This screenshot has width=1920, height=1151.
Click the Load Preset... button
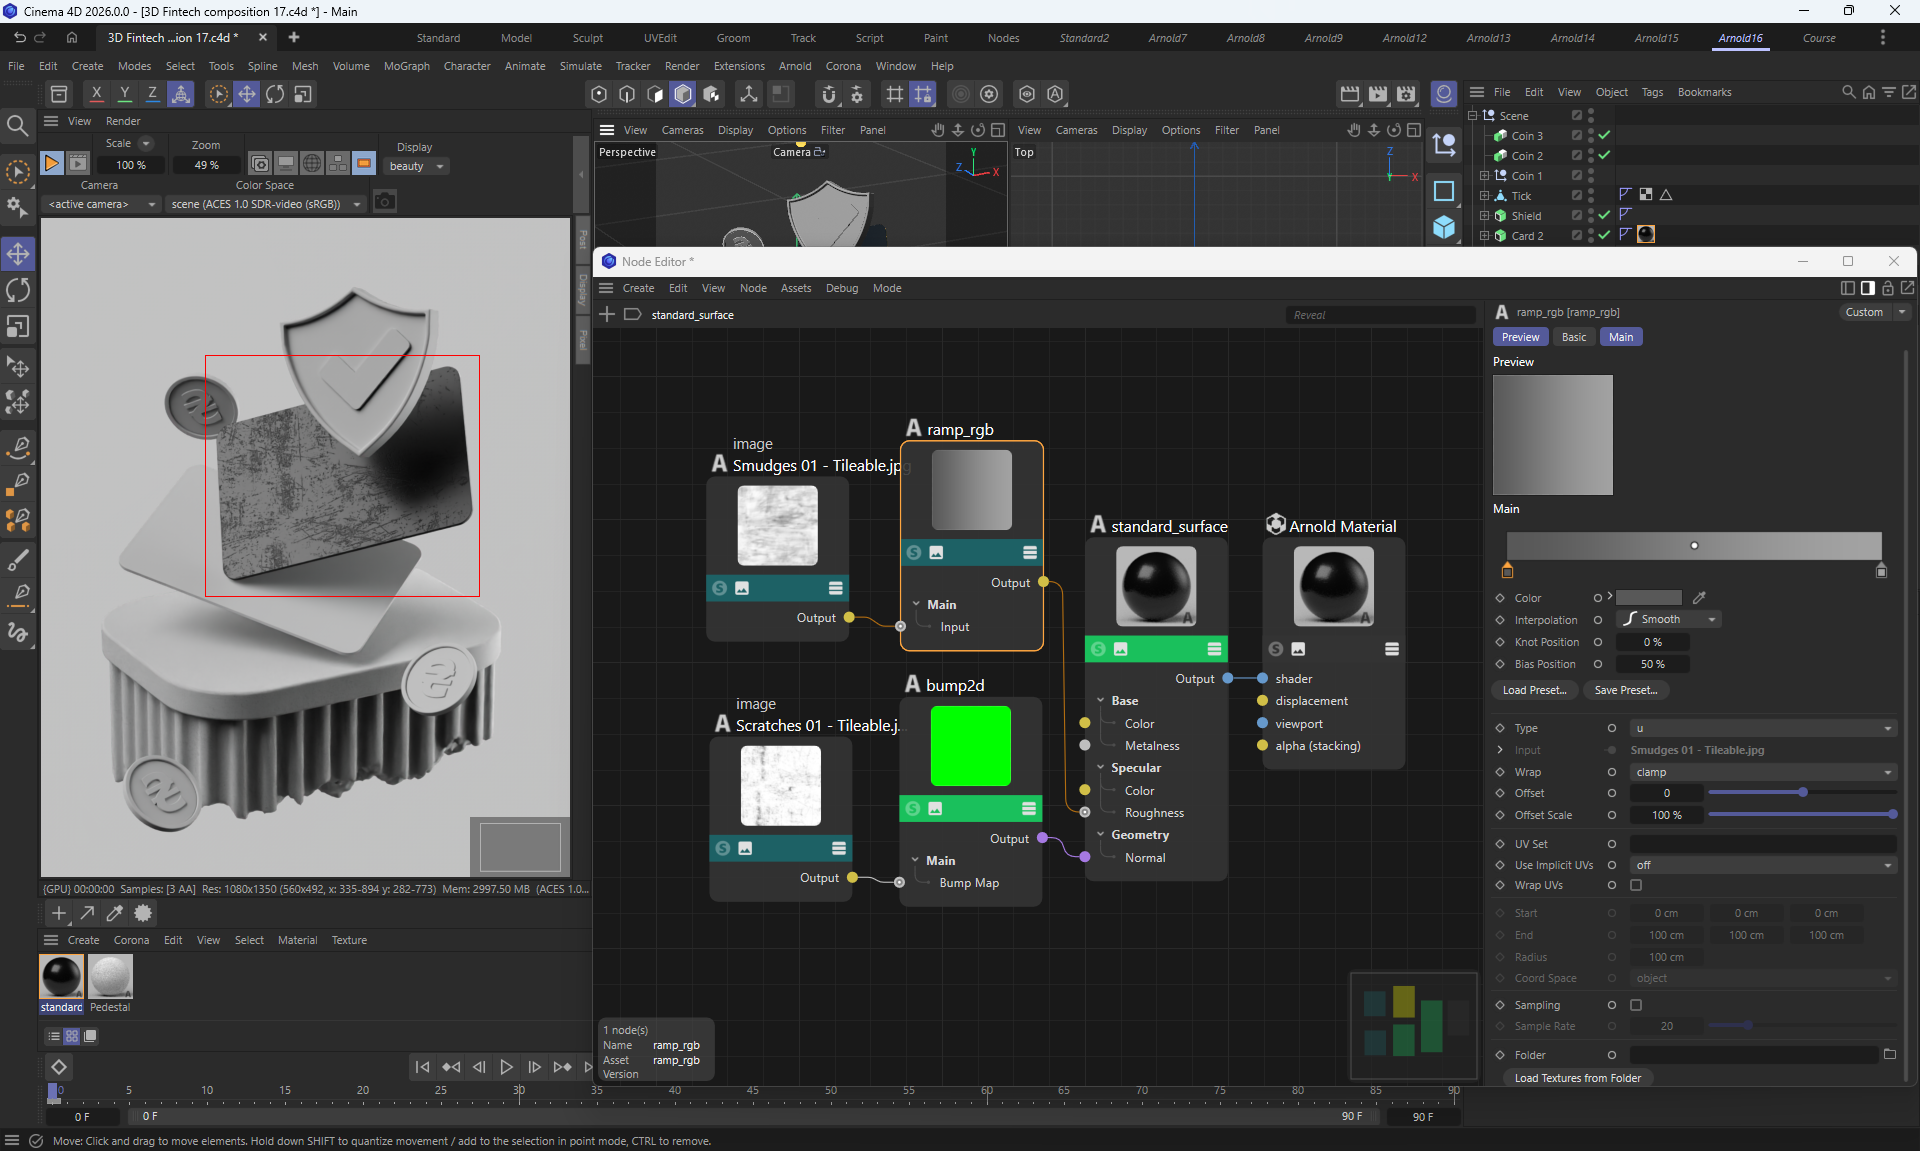(1534, 690)
